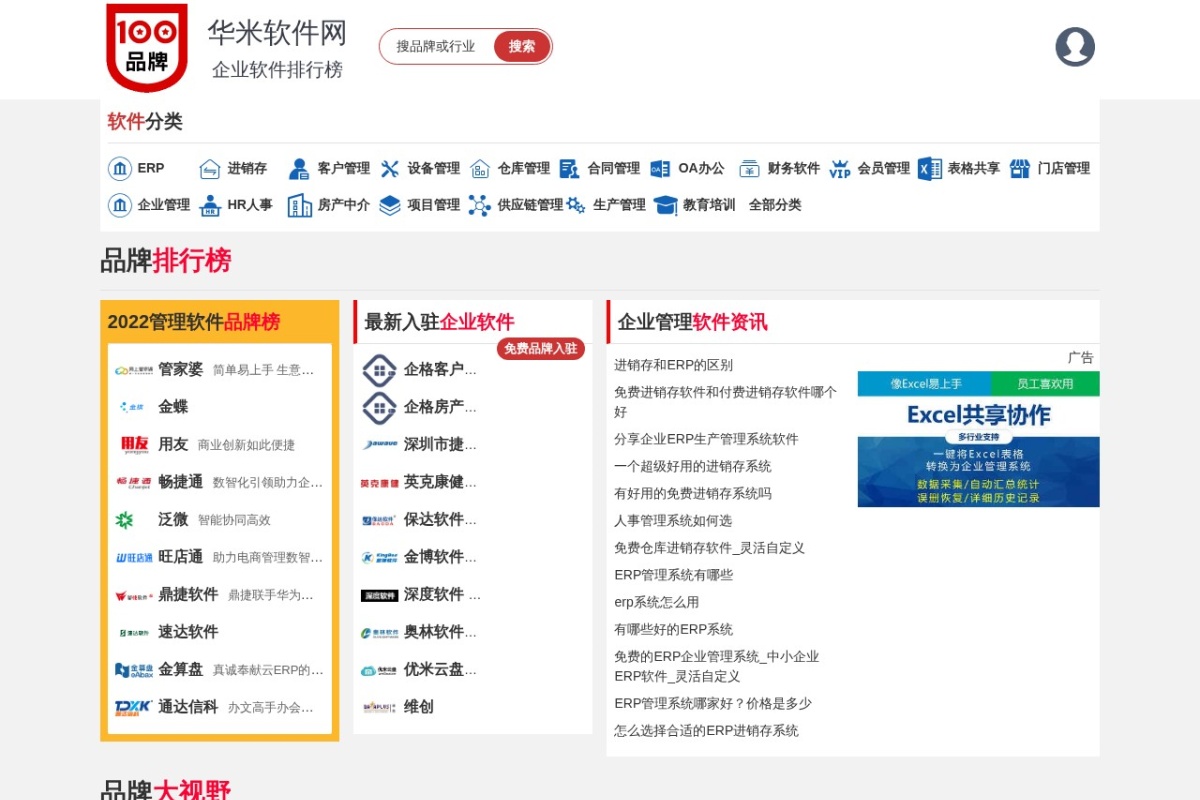The height and width of the screenshot is (800, 1200).
Task: Click the red 搜索 button
Action: click(x=522, y=46)
